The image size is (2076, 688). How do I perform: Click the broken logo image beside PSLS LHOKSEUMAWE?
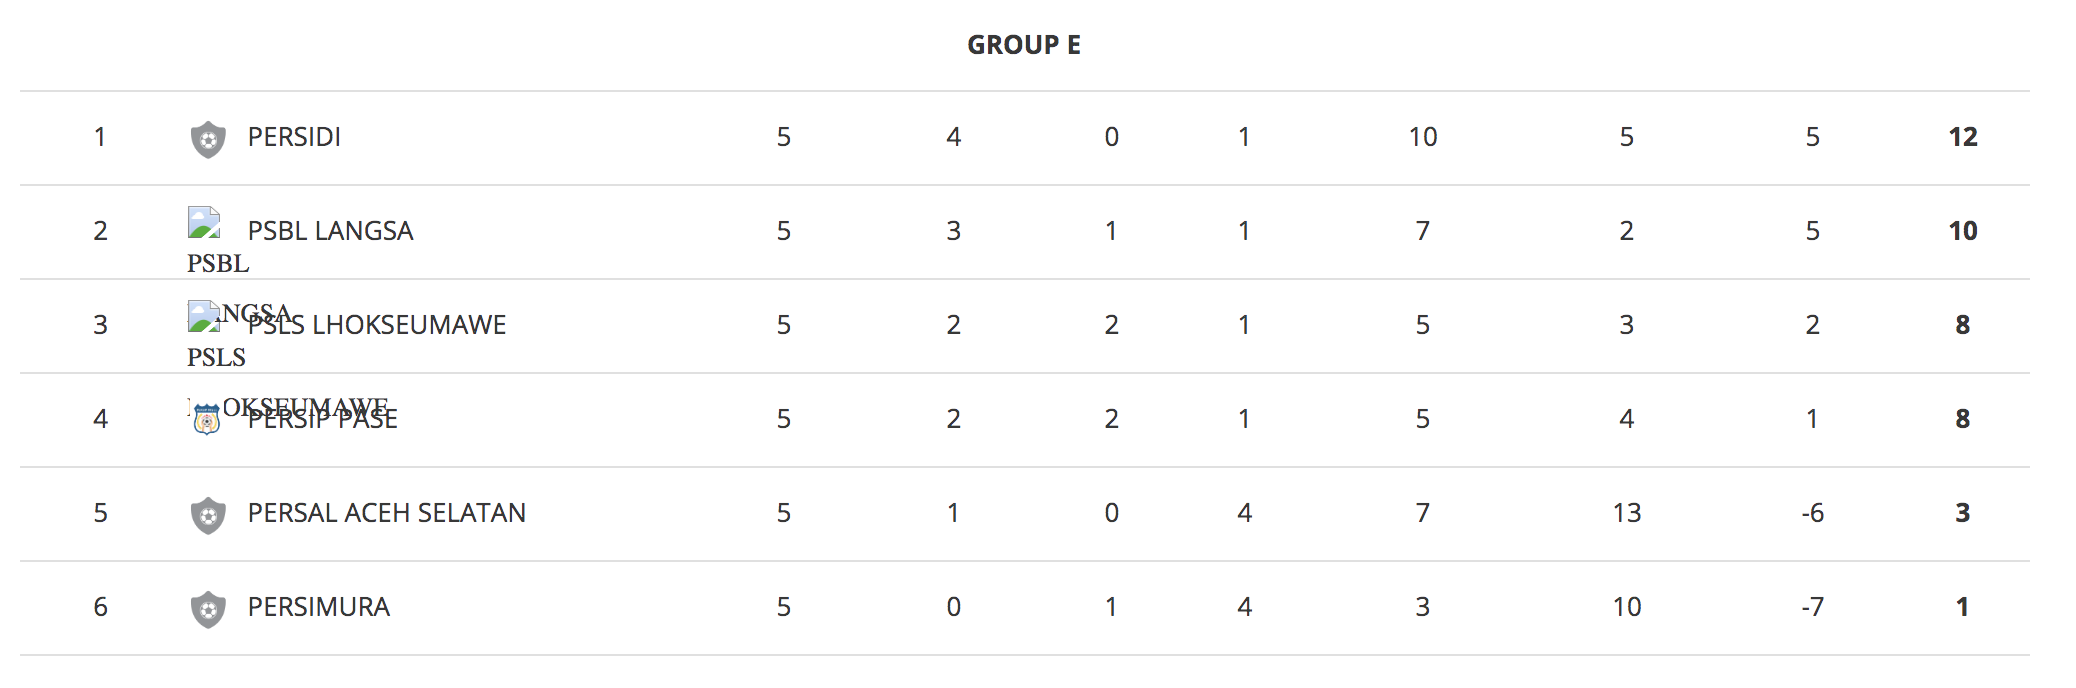204,316
